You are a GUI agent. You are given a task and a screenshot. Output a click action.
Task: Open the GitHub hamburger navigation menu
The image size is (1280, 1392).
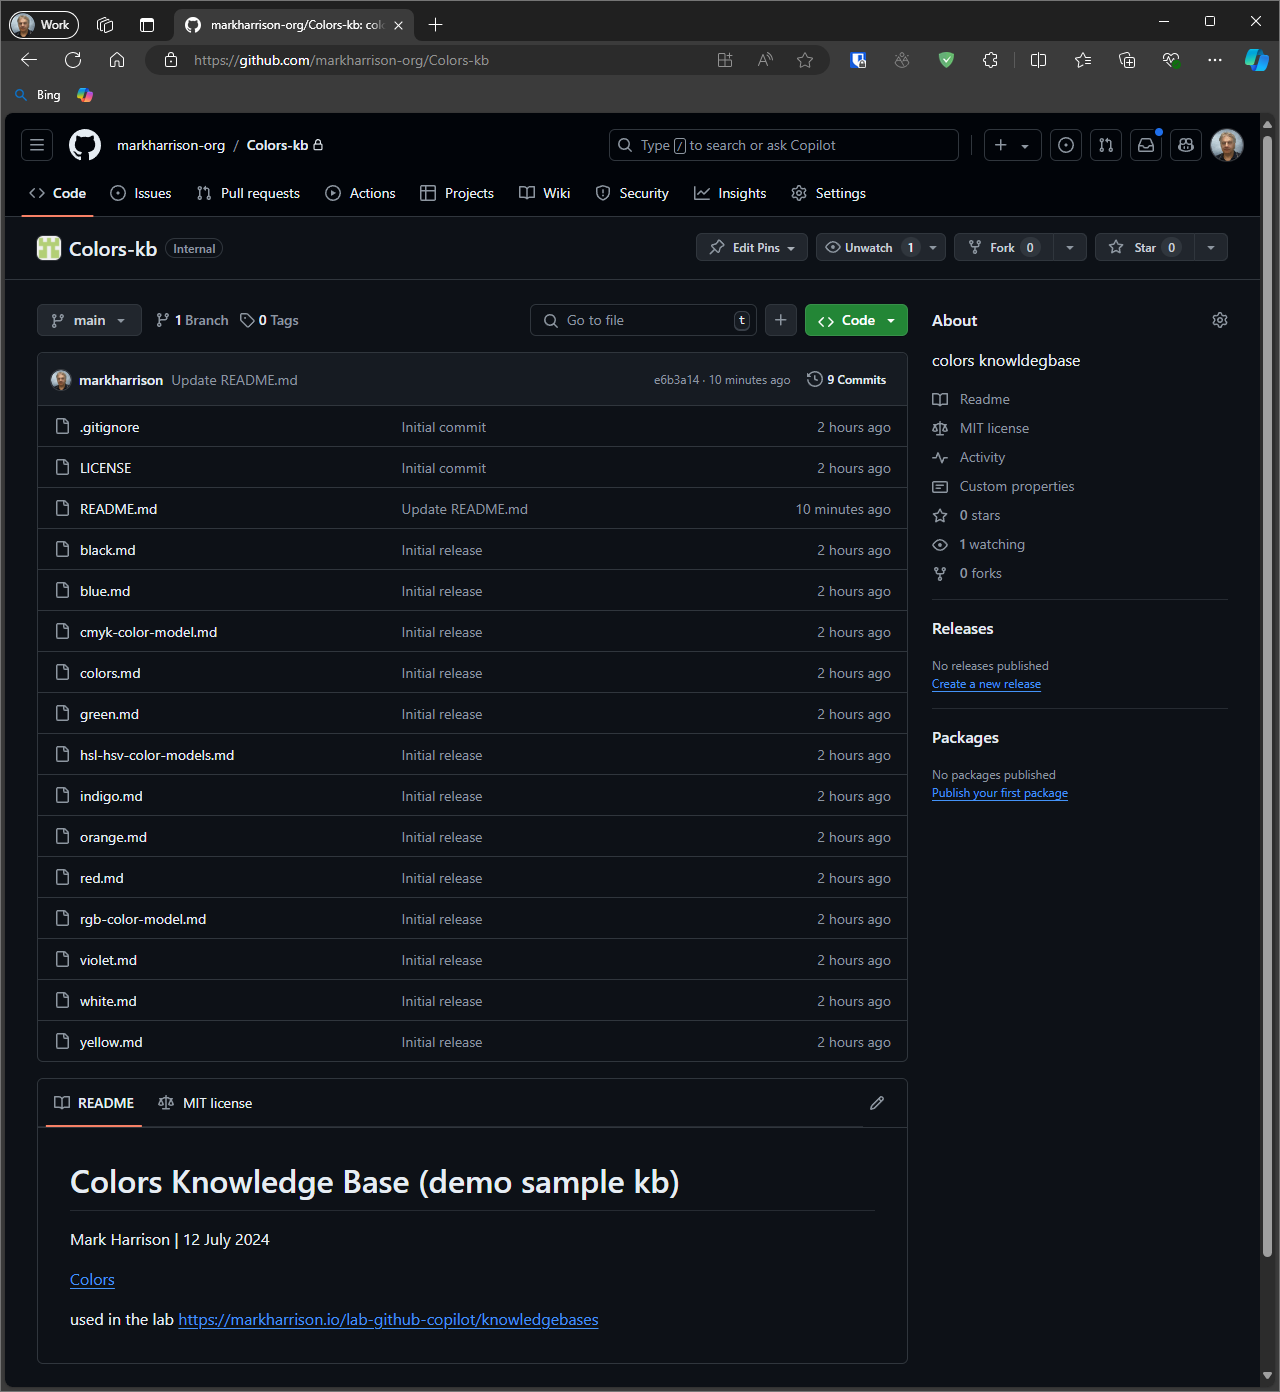click(x=37, y=145)
